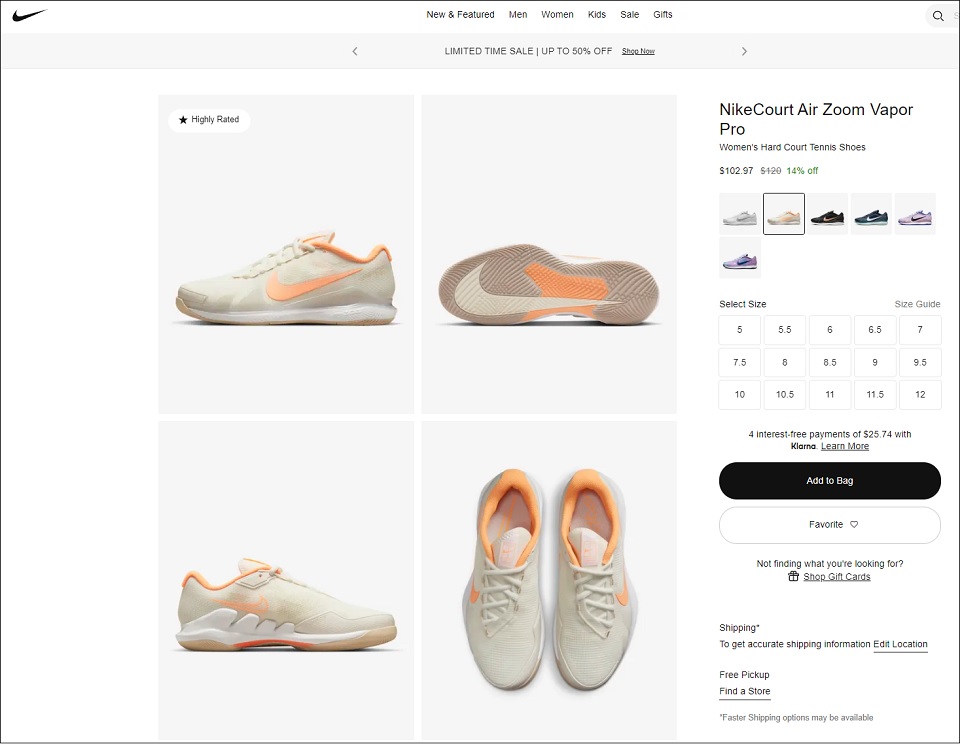Viewport: 960px width, 744px height.
Task: Open the Kids menu
Action: click(597, 15)
